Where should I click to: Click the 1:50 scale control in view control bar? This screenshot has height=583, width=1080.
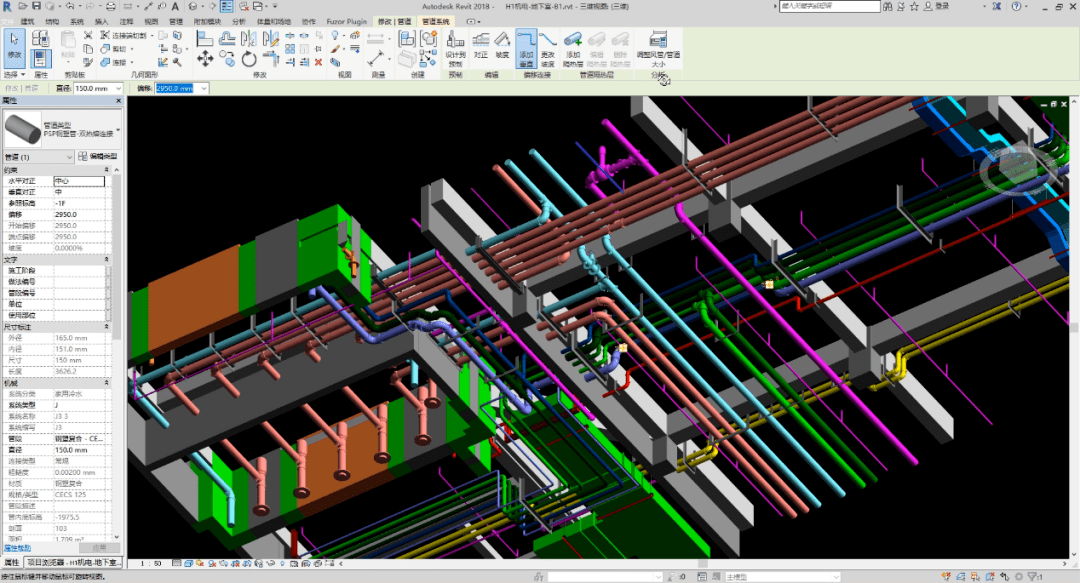click(x=150, y=564)
